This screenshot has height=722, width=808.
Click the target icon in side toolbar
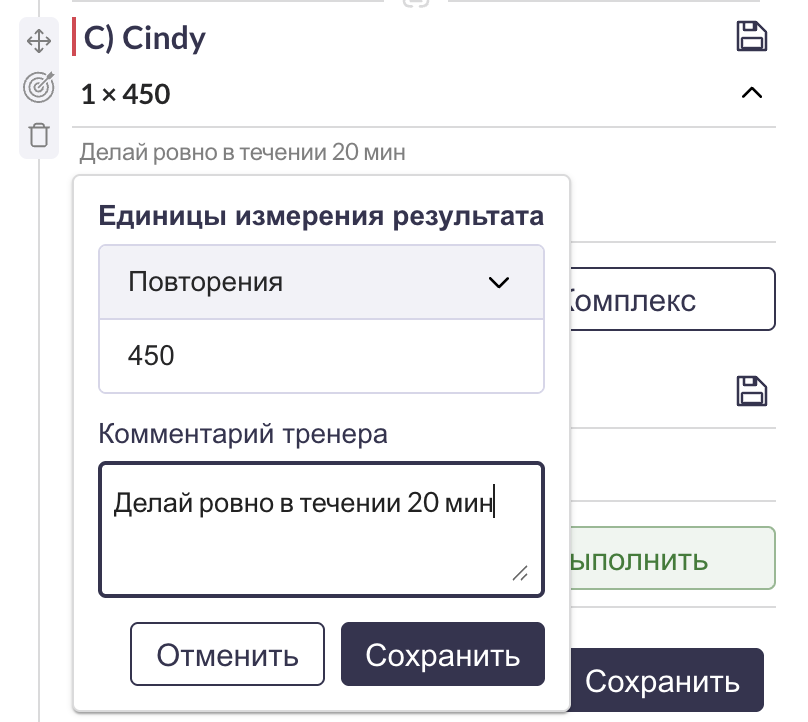click(38, 88)
